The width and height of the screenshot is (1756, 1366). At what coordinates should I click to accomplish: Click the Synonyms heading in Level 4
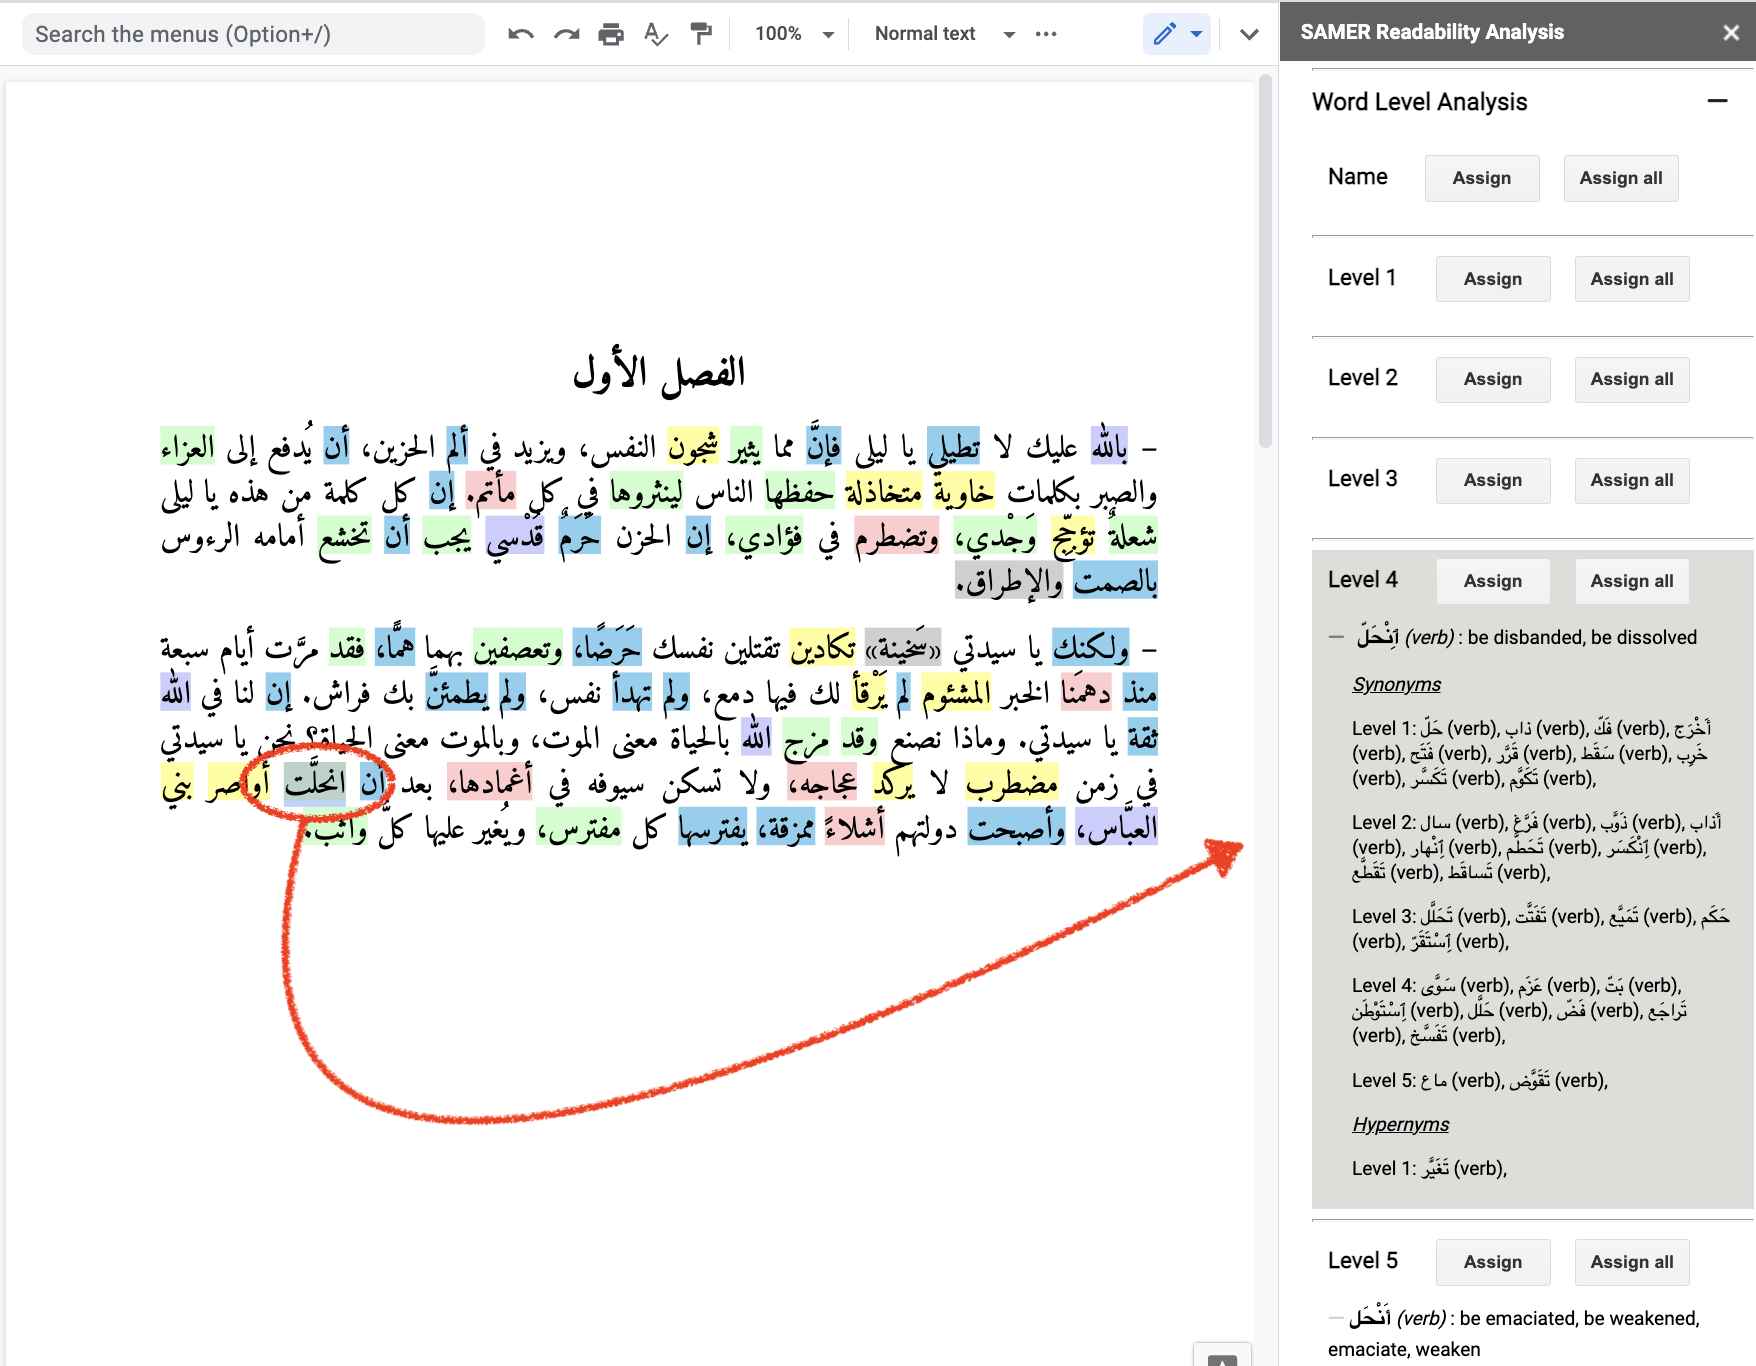tap(1396, 684)
